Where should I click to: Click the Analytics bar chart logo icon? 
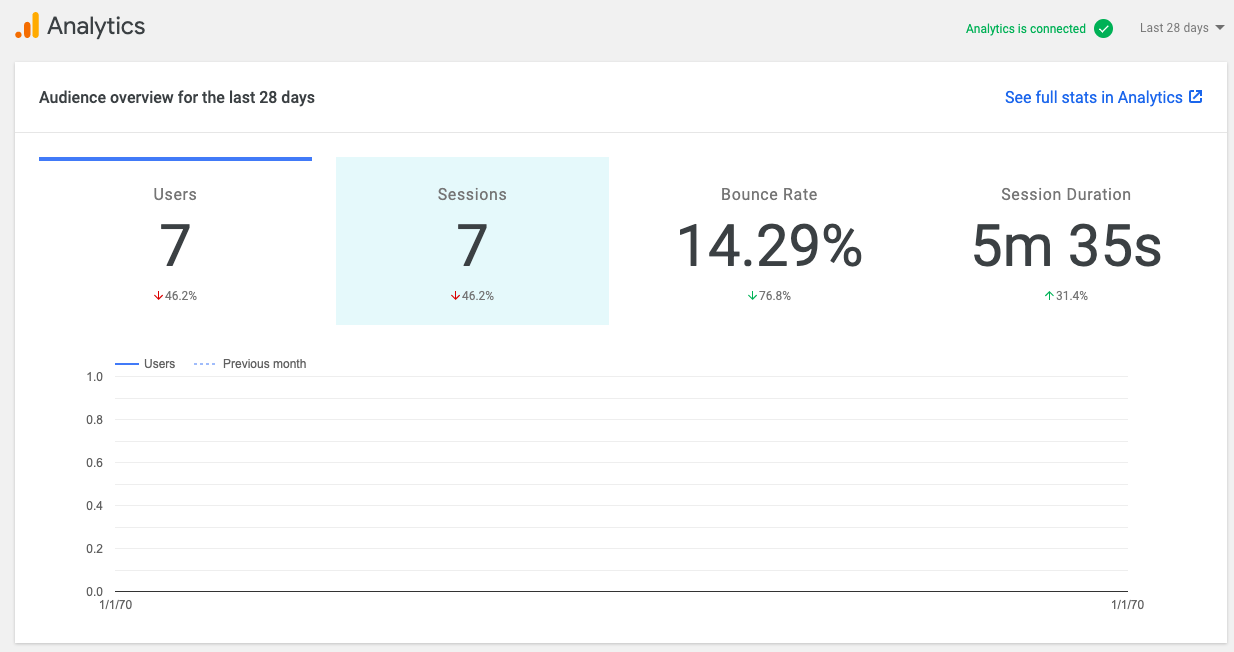[x=27, y=26]
